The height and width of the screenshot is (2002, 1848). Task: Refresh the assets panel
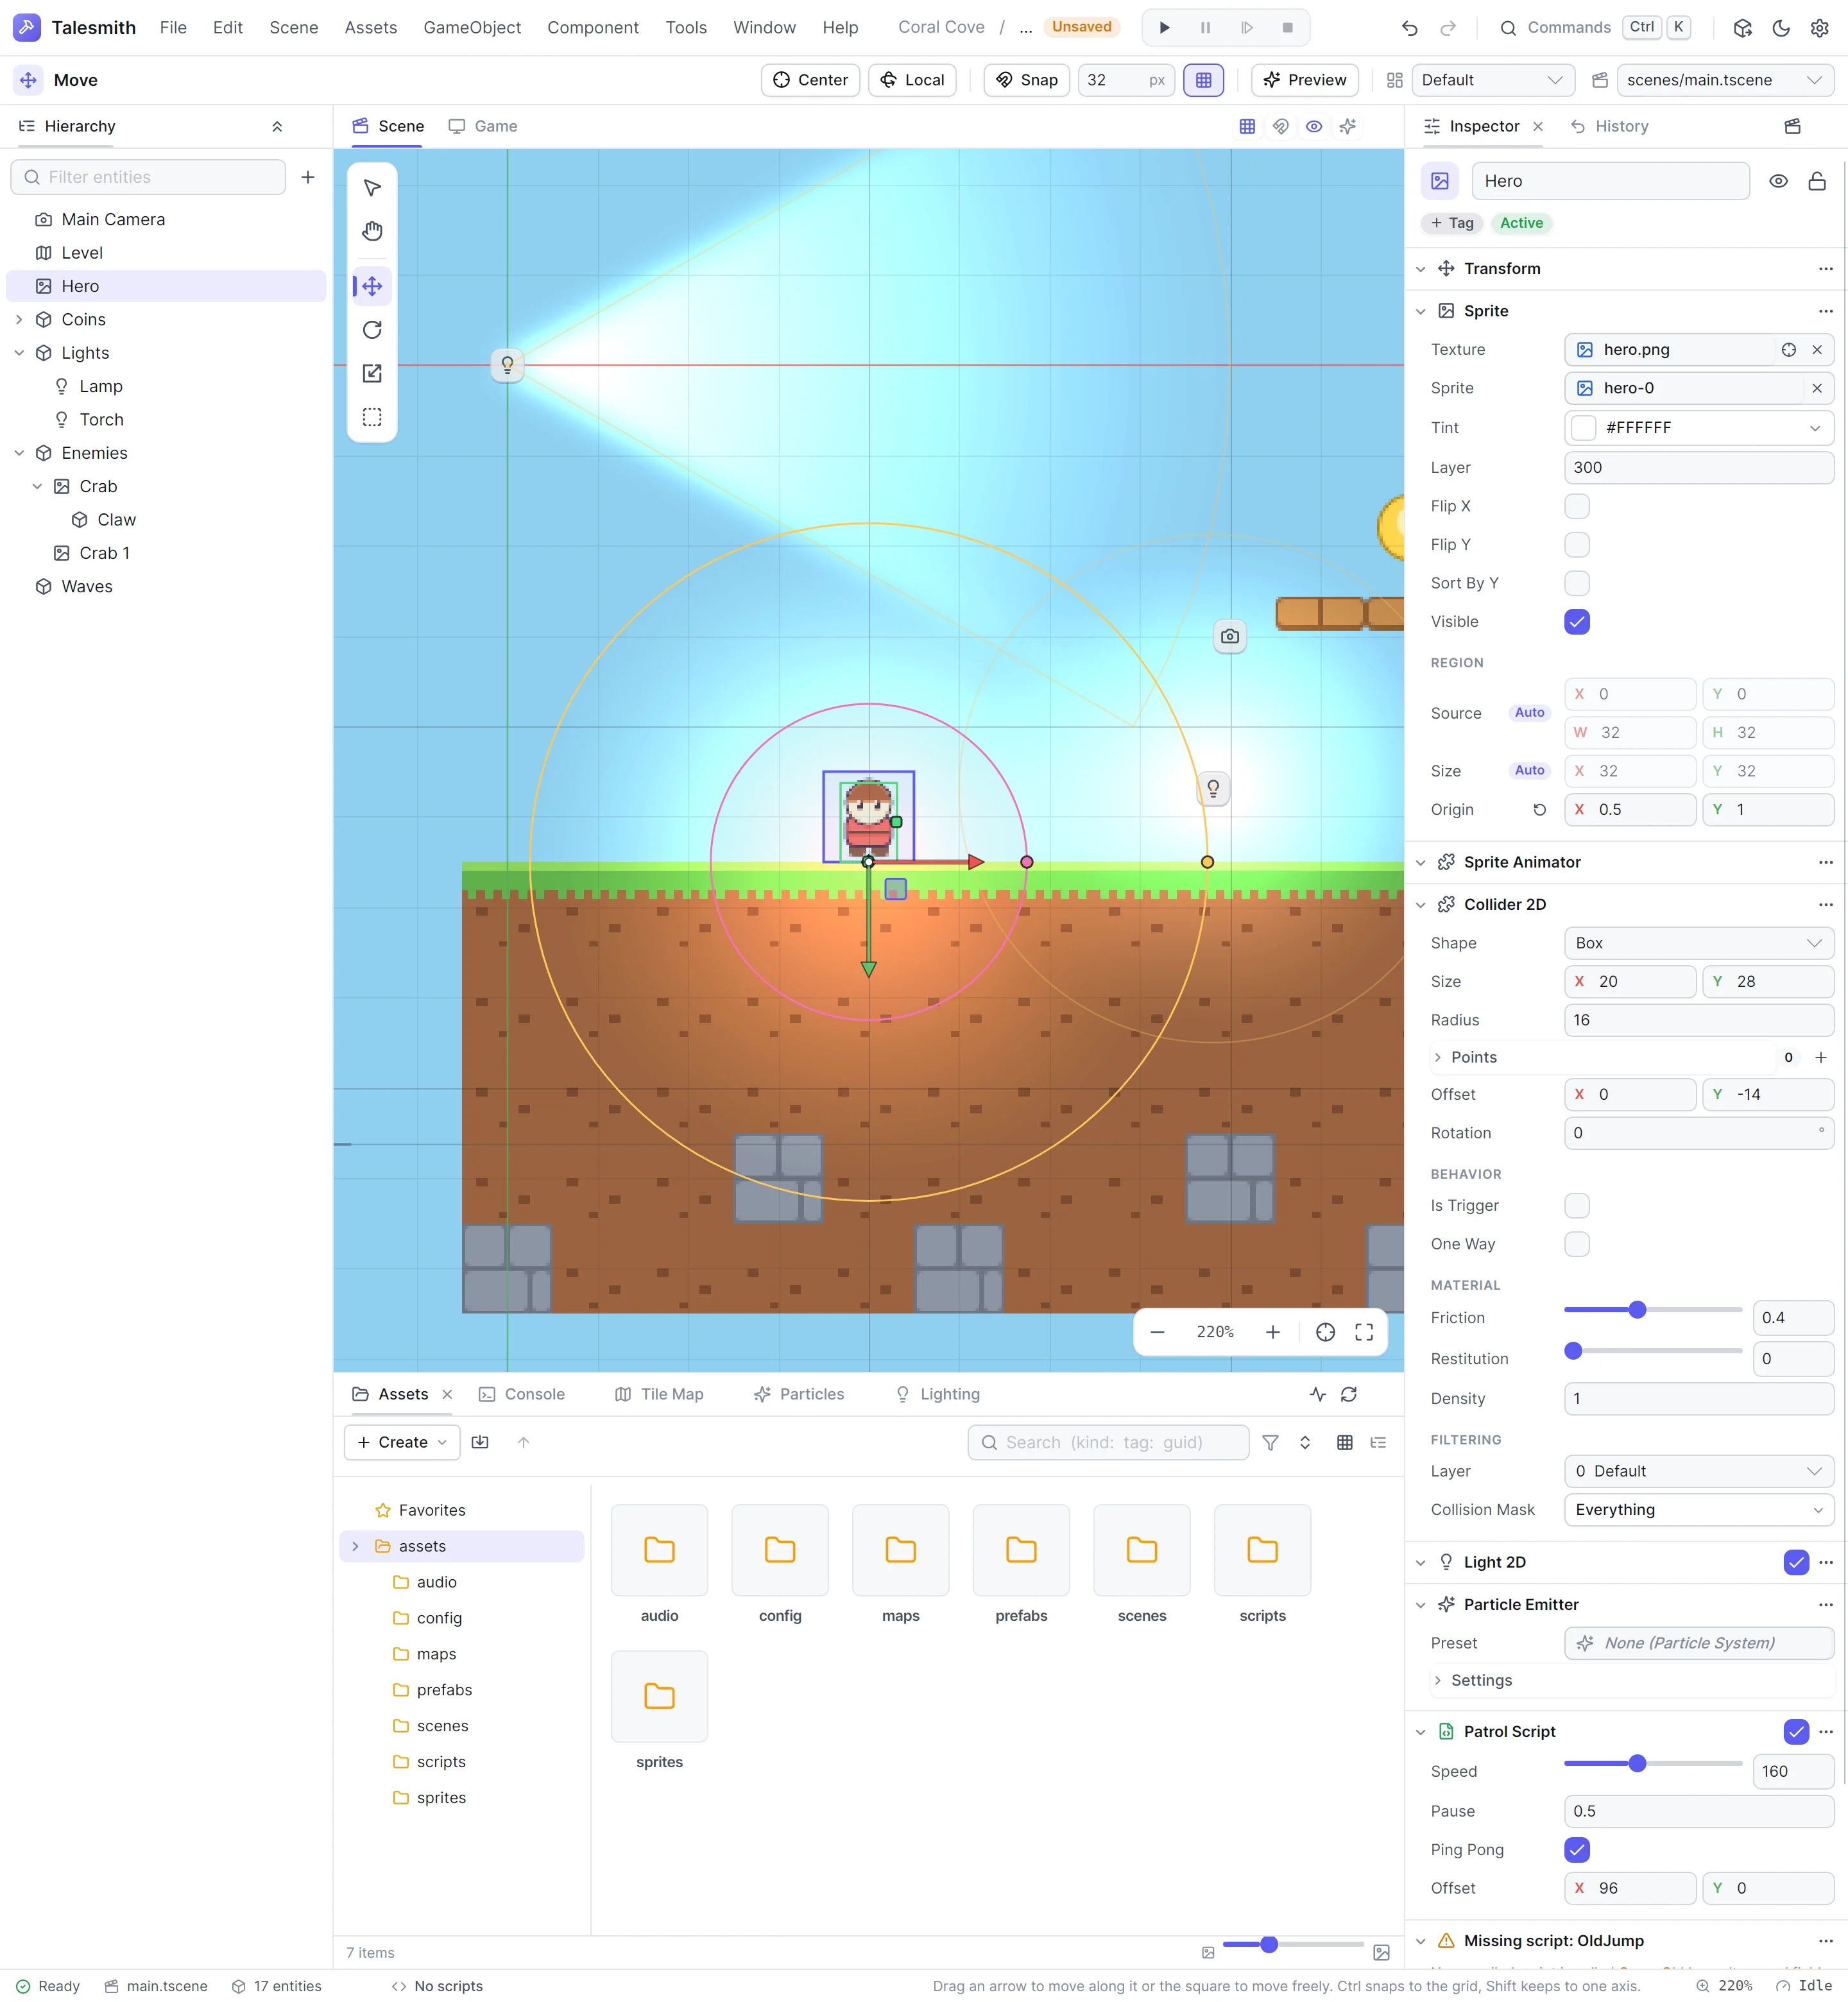point(1349,1394)
